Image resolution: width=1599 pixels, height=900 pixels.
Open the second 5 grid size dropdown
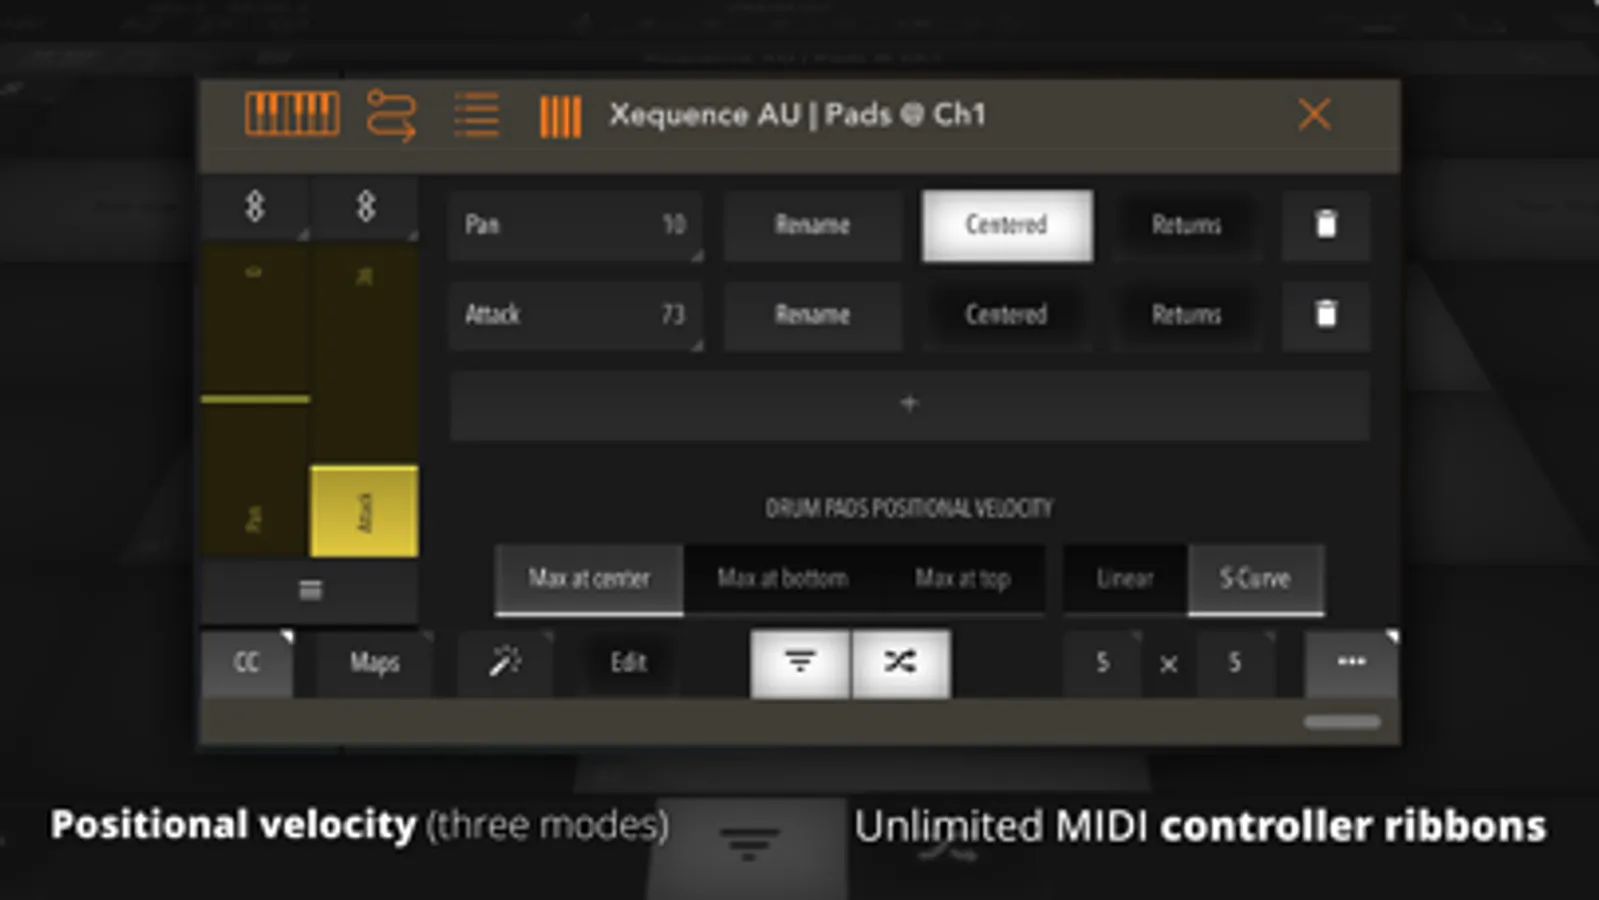[x=1235, y=662]
